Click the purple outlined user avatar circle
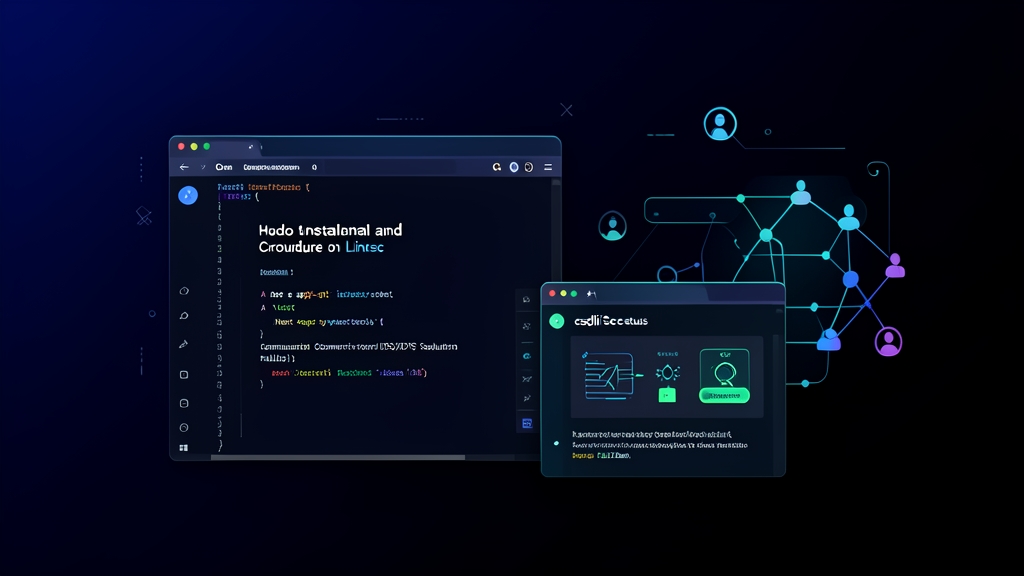The height and width of the screenshot is (576, 1024). (888, 342)
